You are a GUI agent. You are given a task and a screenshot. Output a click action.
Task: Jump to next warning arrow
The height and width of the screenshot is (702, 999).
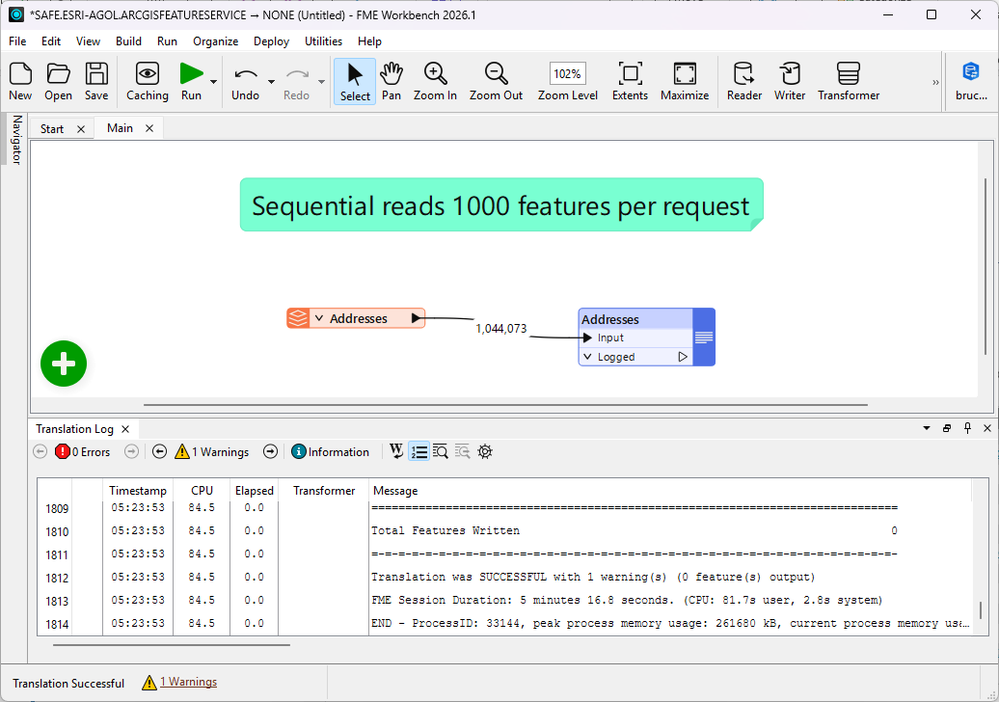point(270,452)
